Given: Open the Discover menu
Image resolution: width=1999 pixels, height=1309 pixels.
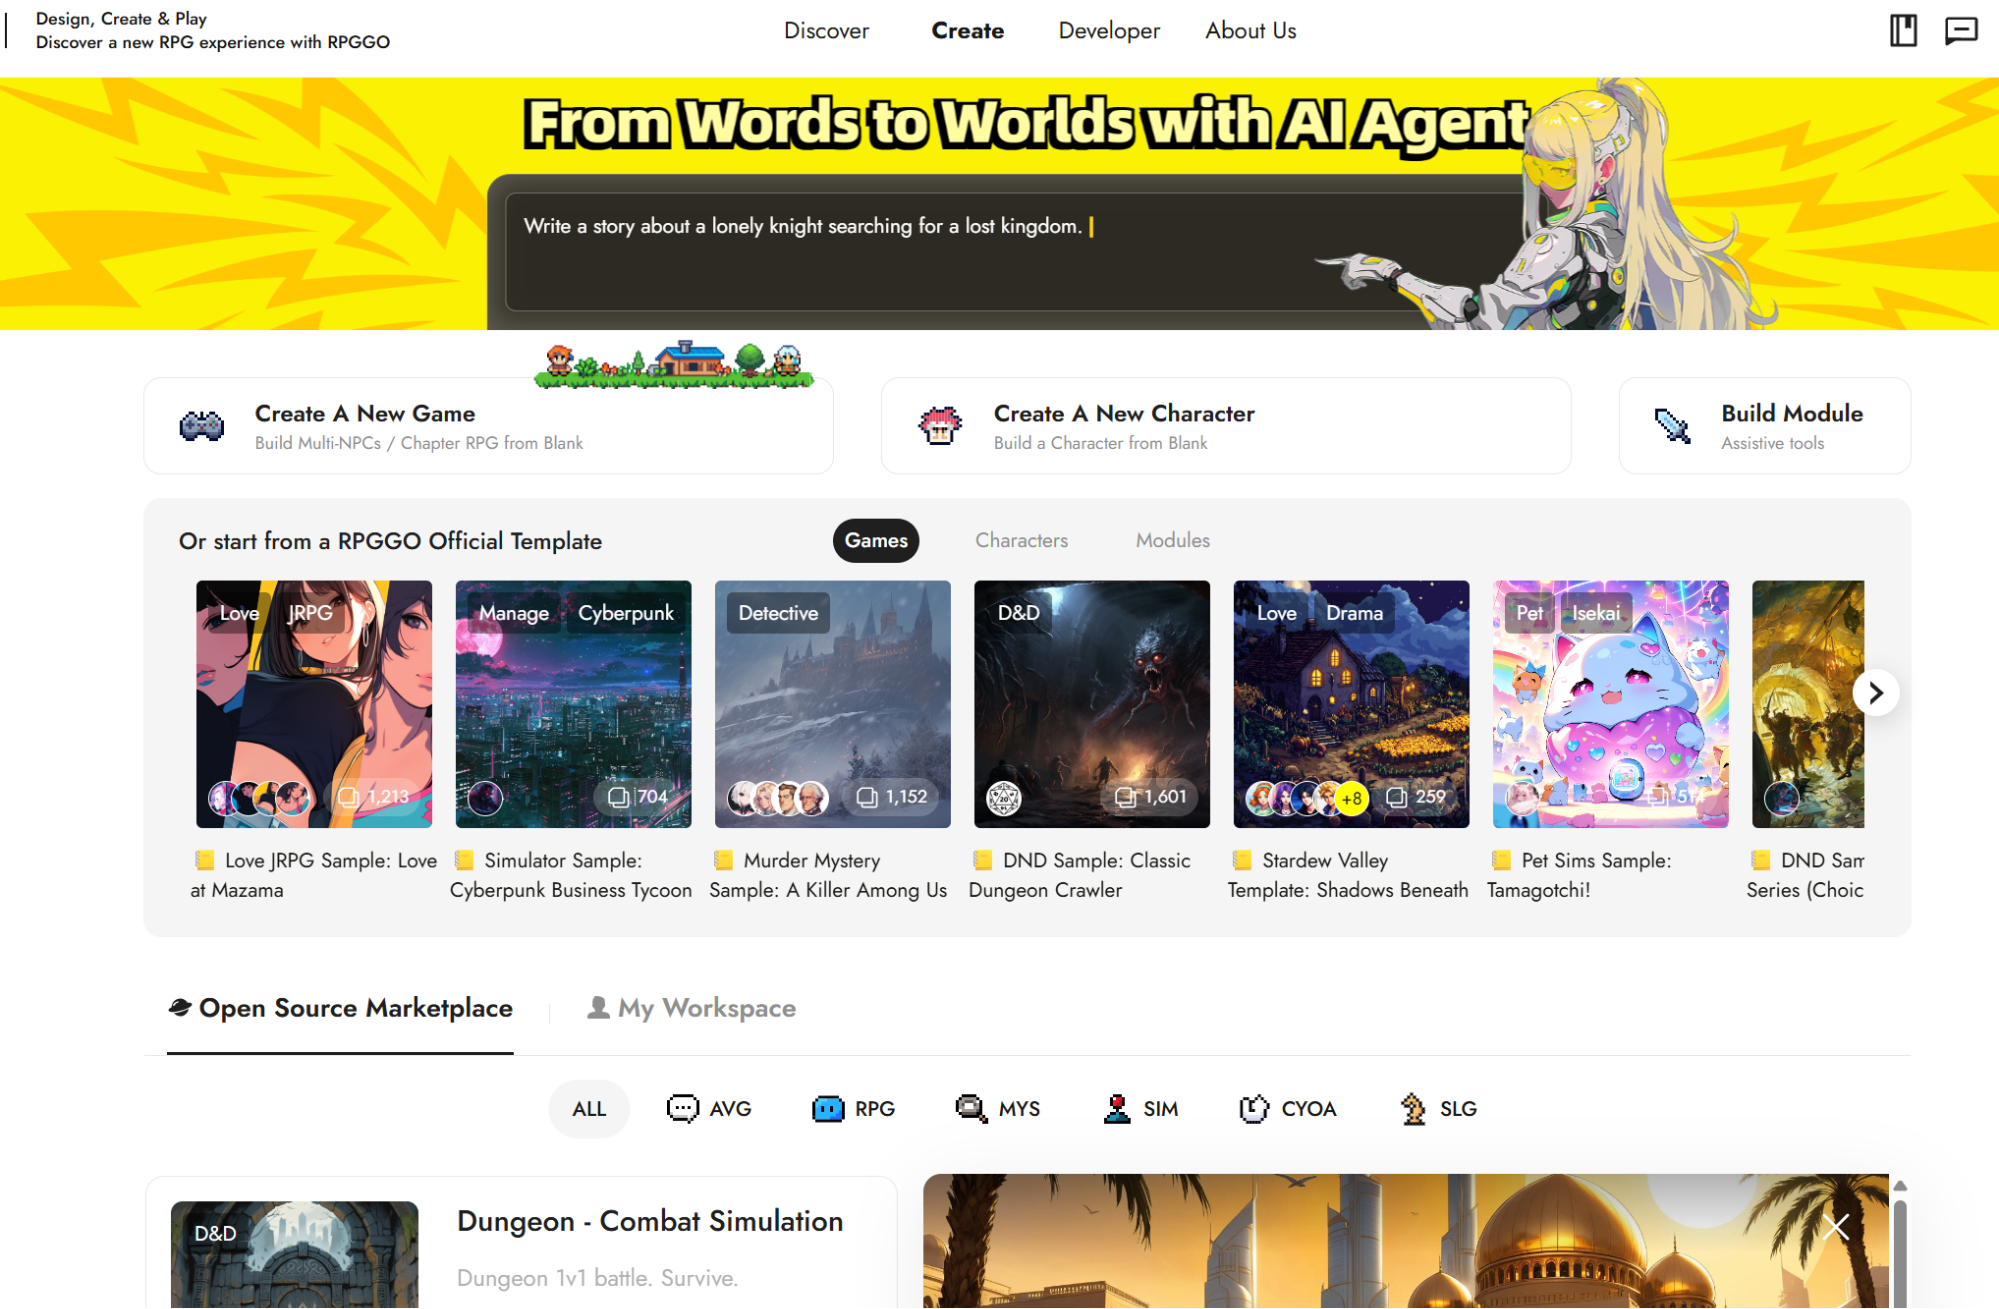Looking at the screenshot, I should [x=826, y=31].
